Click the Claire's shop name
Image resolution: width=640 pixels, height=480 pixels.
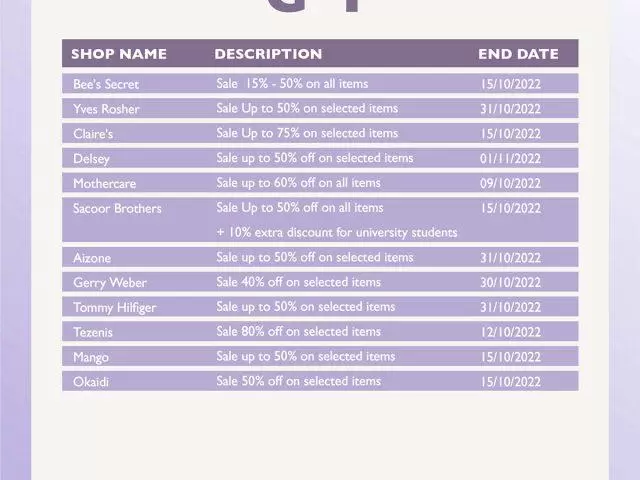pos(93,134)
